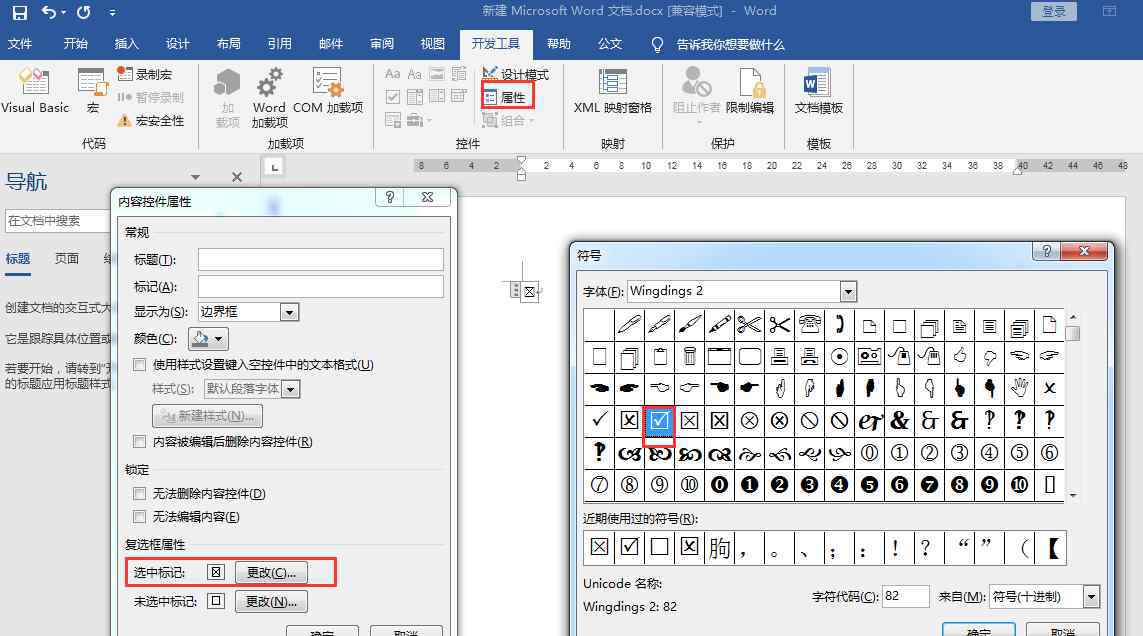Pick the thumbs-up hand symbol in the grid

[959, 356]
